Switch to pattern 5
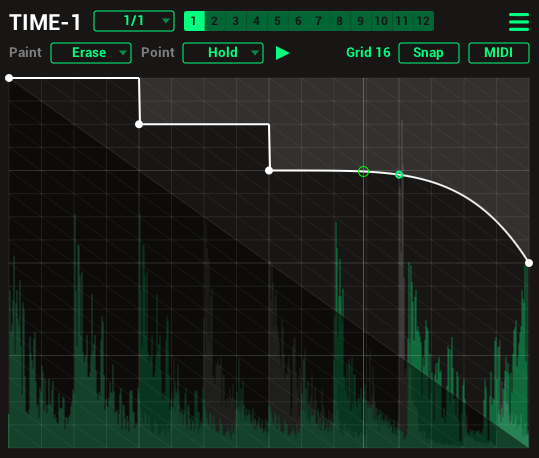Screen dimensions: 539x458 coord(277,21)
